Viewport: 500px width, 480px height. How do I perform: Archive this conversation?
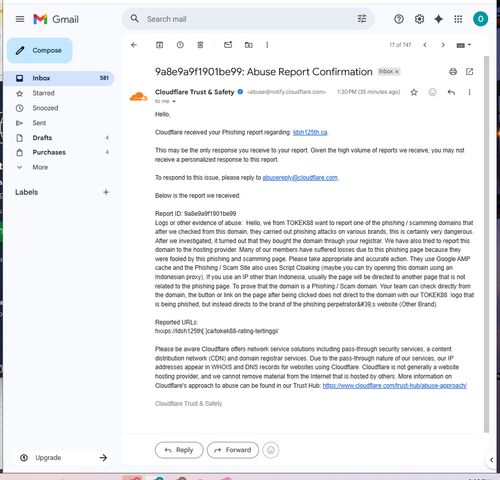pyautogui.click(x=160, y=45)
